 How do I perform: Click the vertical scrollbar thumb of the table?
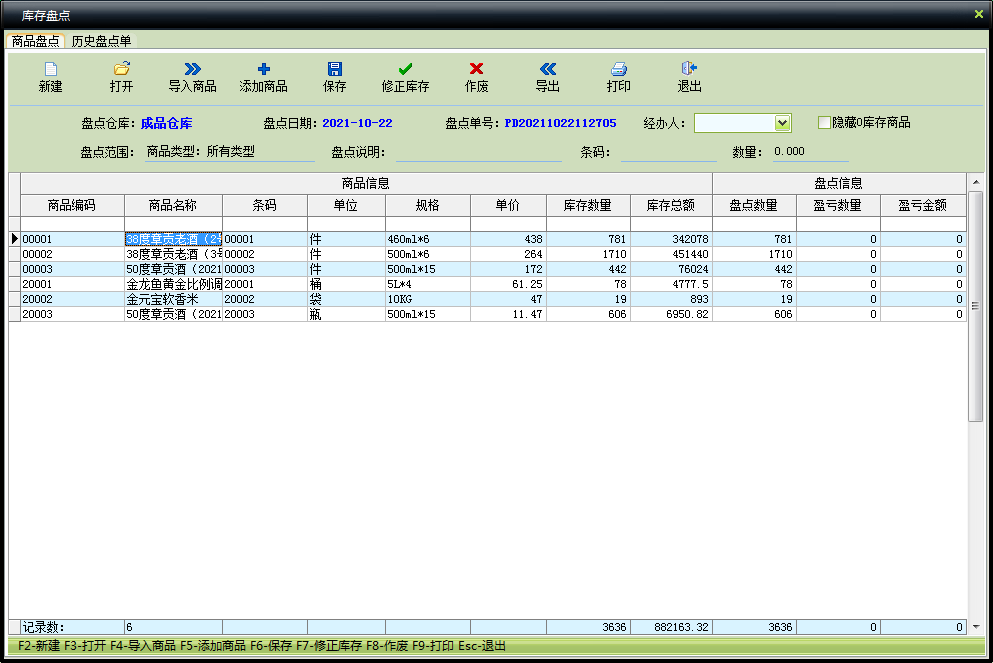[975, 306]
